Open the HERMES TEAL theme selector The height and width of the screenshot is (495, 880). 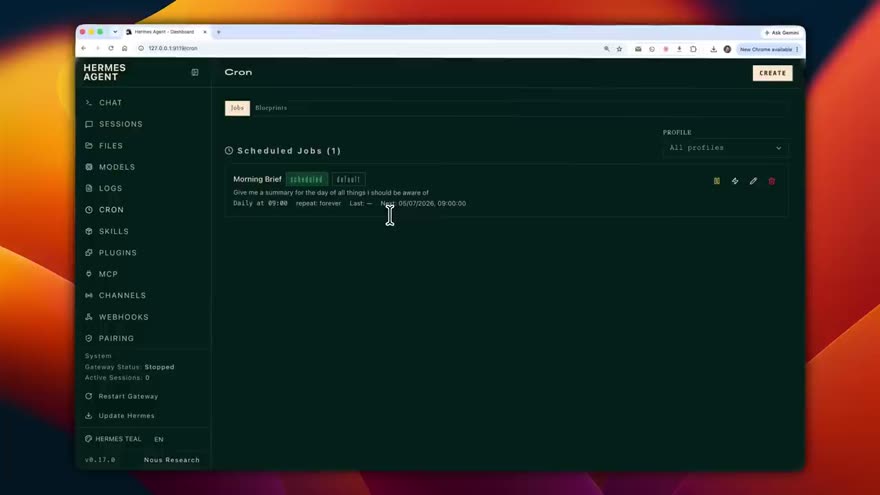point(113,439)
